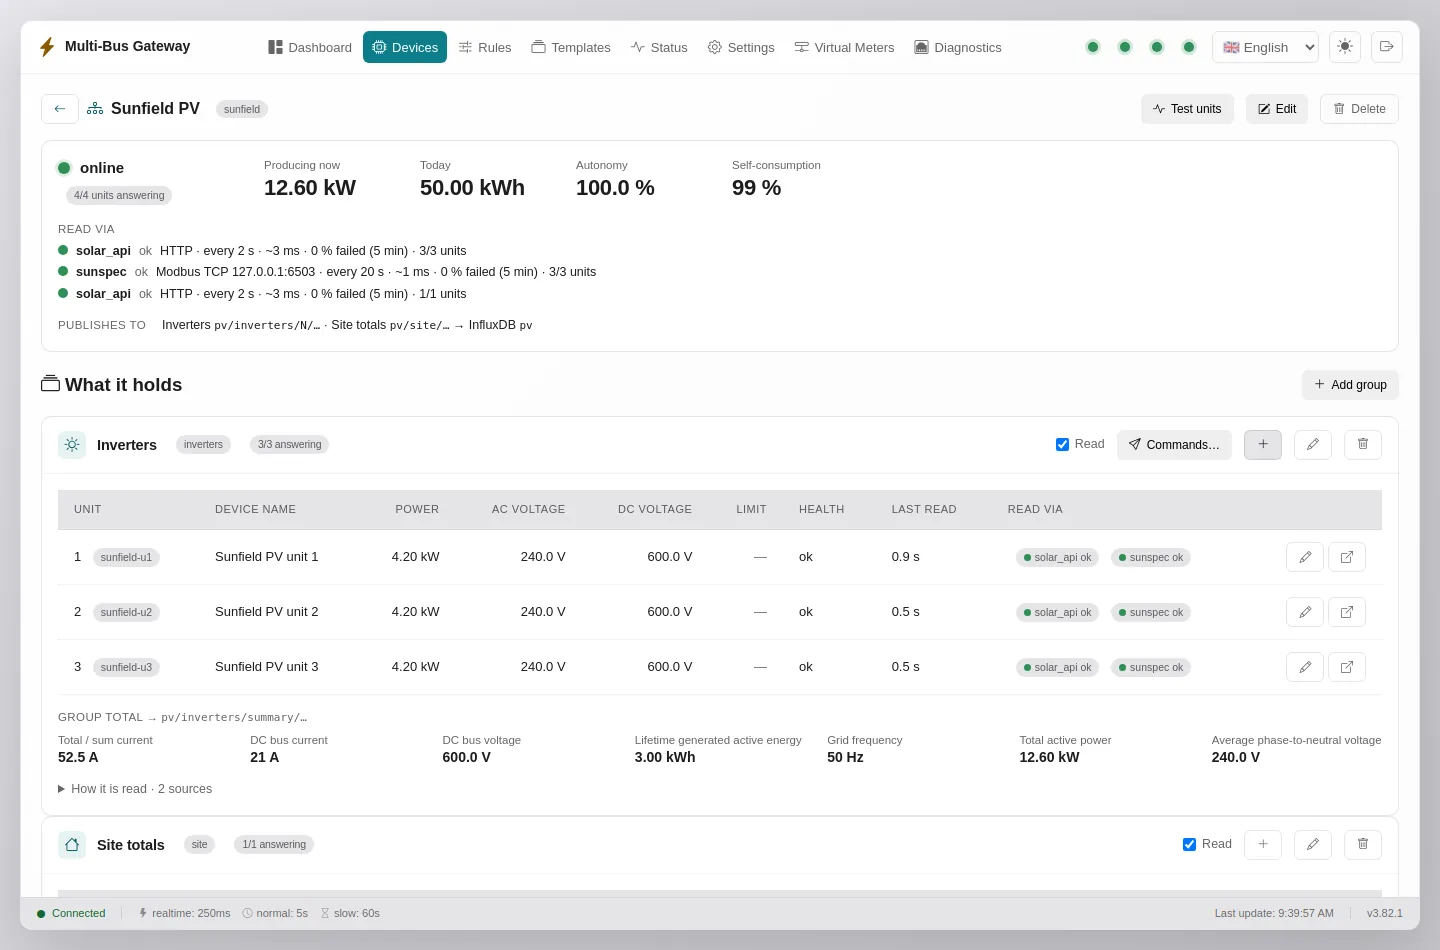The height and width of the screenshot is (950, 1440).
Task: Edit the Inverters group with the pencil icon
Action: (1313, 445)
